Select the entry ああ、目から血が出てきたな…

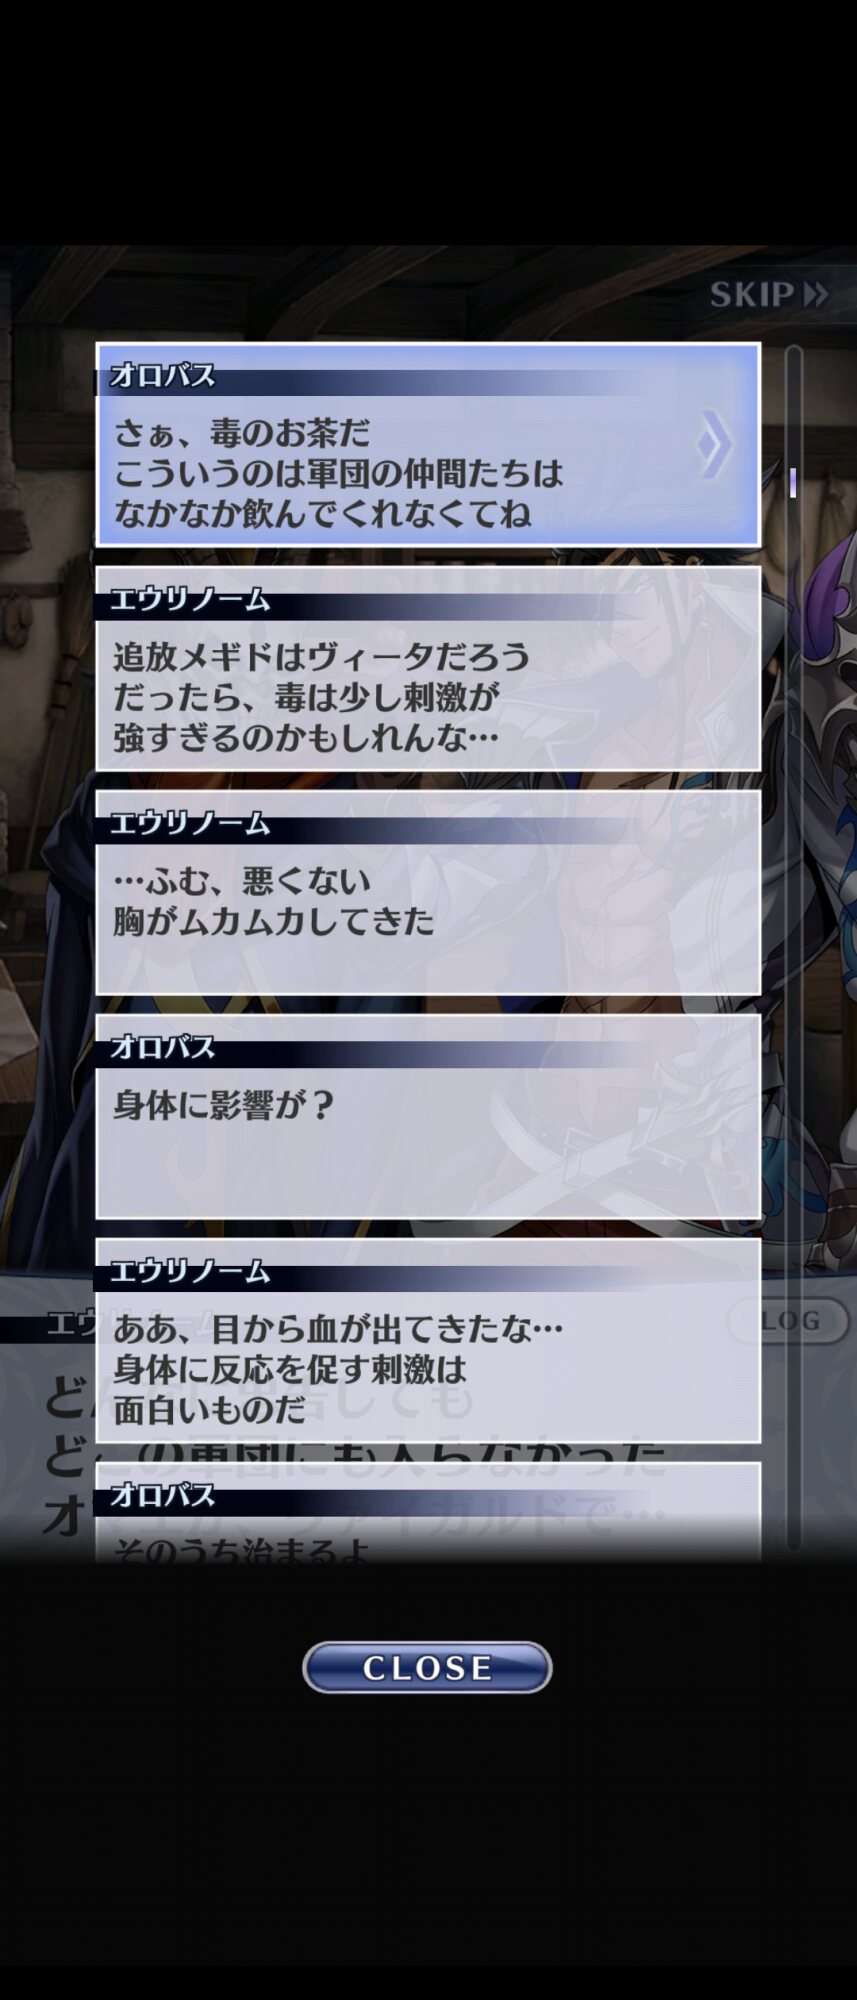[428, 1340]
